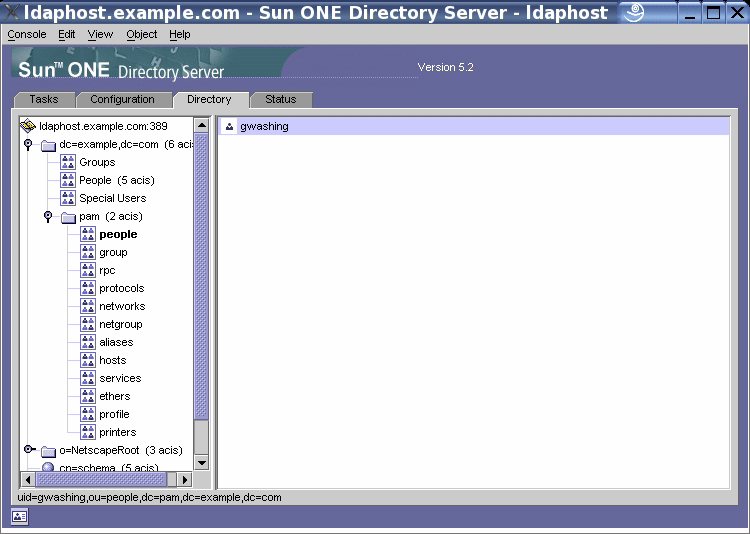
Task: Select the hosts label
Action: 112,360
